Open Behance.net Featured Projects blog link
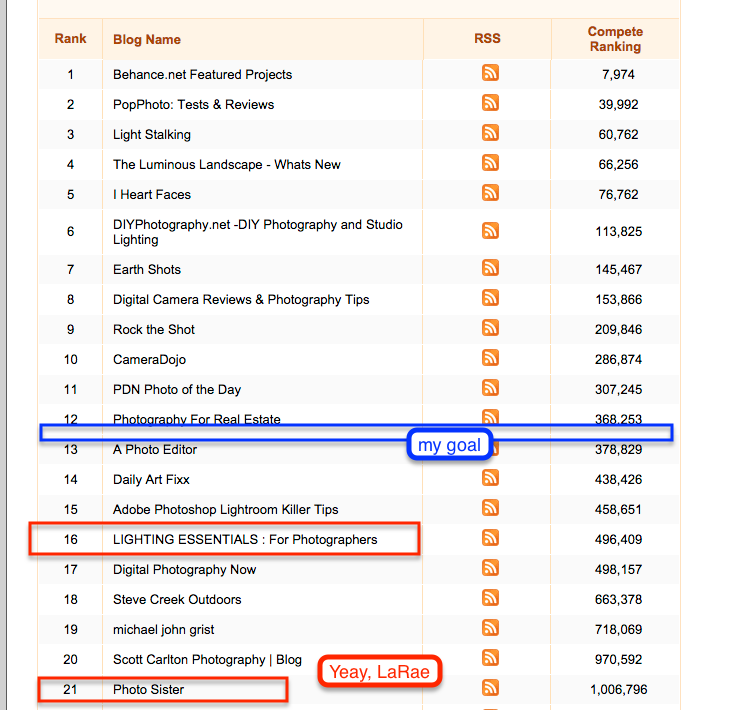 pyautogui.click(x=202, y=74)
